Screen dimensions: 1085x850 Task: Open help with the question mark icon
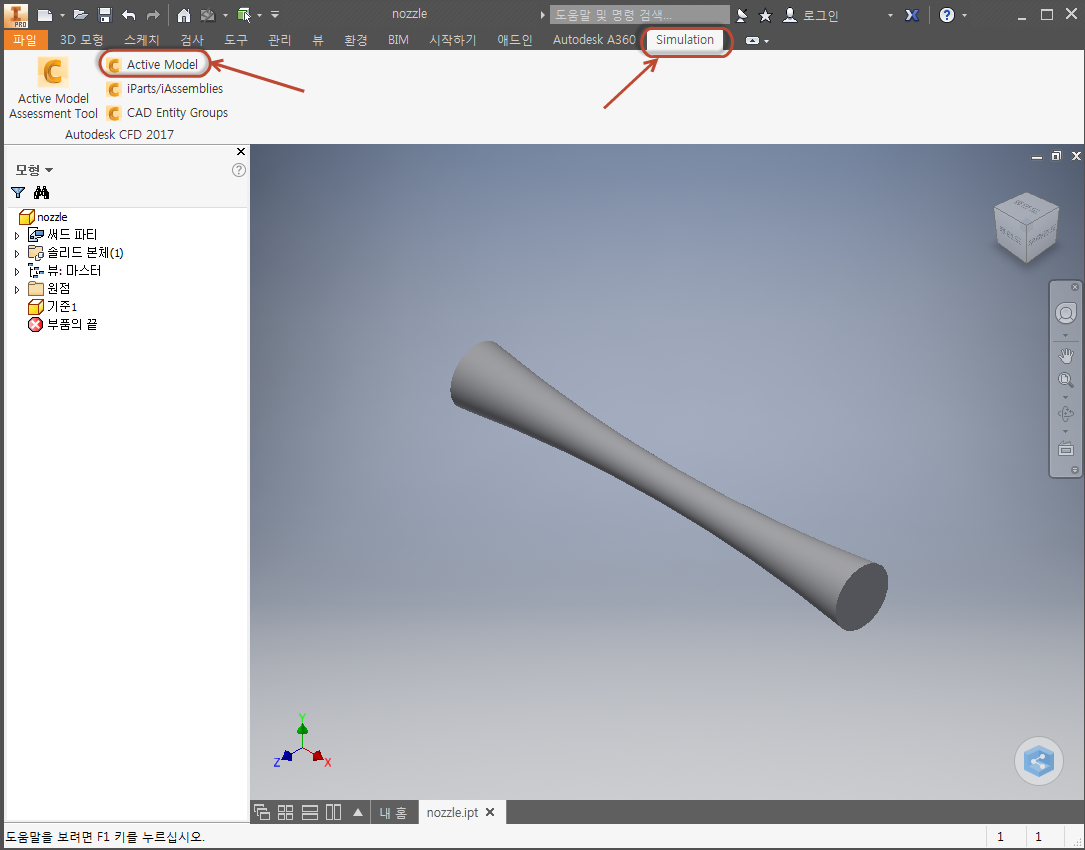coord(947,15)
